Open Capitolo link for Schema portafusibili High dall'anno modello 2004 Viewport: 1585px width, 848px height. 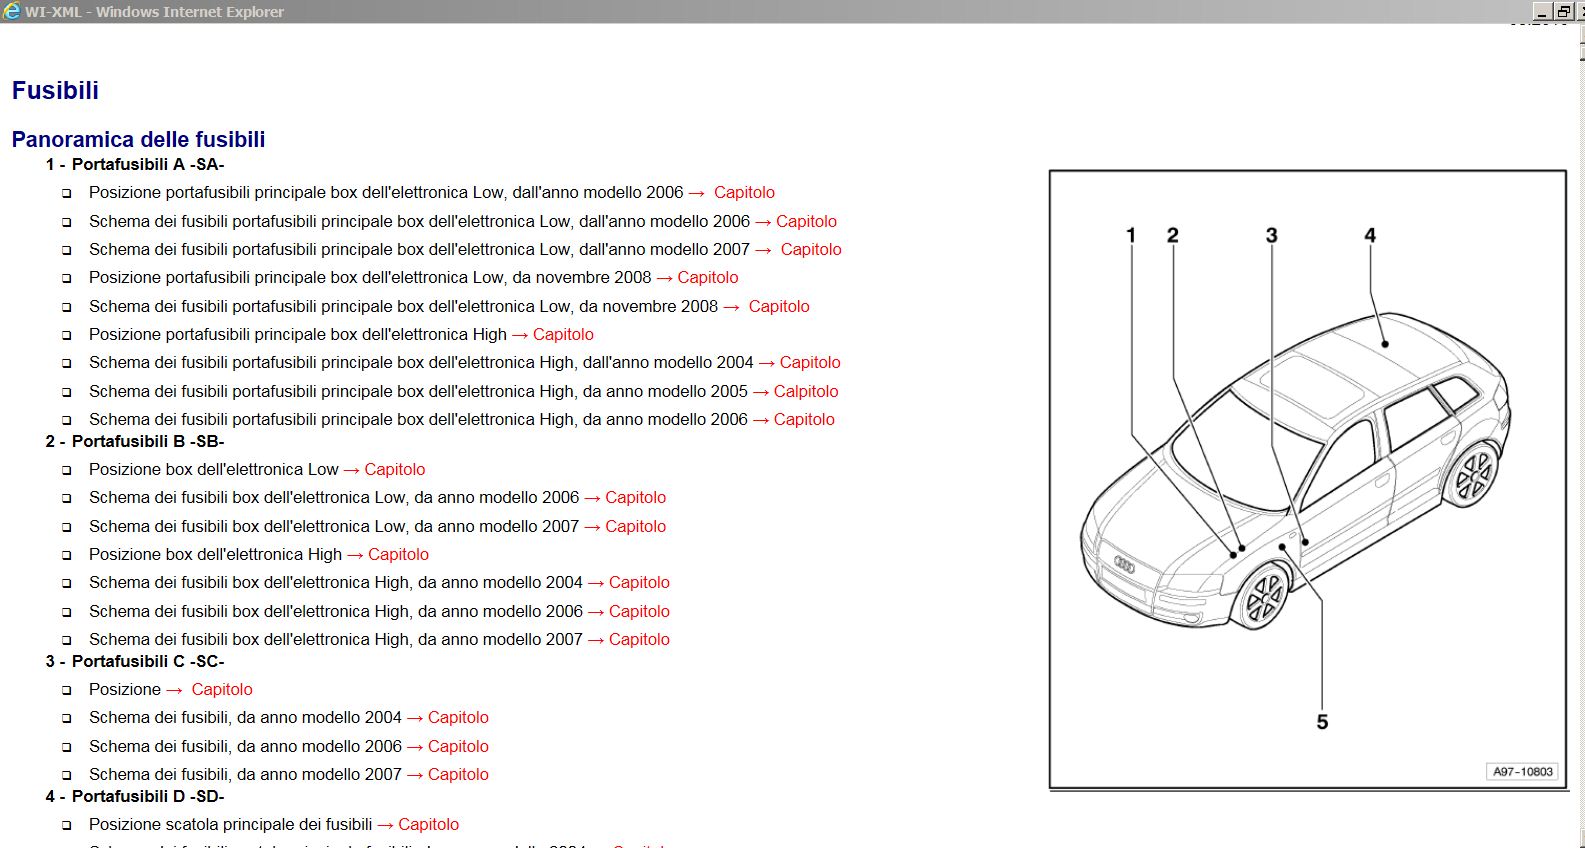[810, 362]
